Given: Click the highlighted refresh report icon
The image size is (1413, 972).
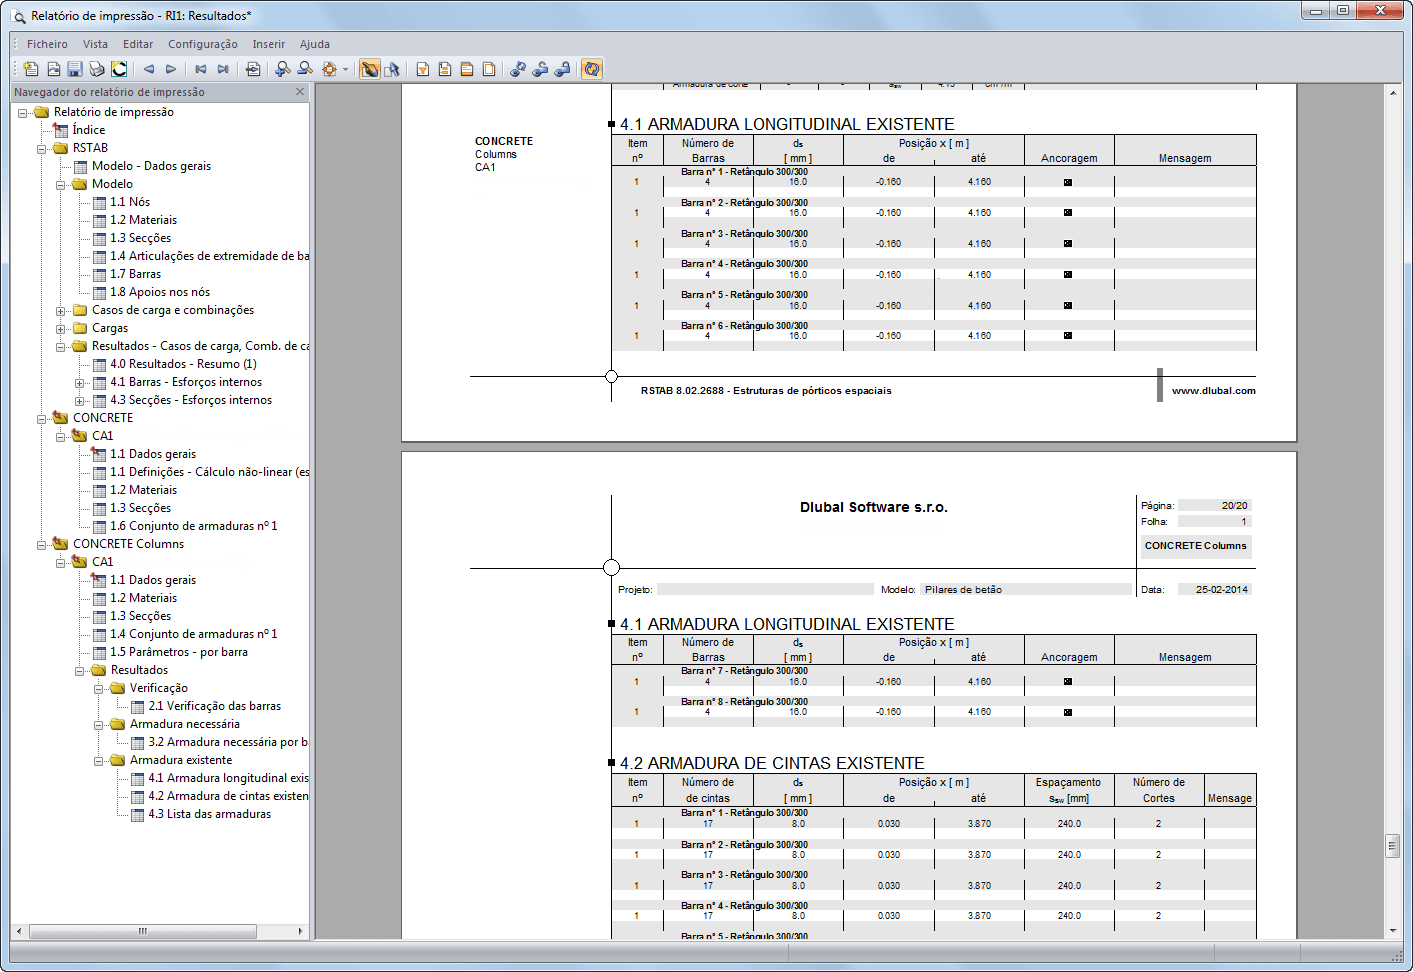Looking at the screenshot, I should [x=592, y=69].
